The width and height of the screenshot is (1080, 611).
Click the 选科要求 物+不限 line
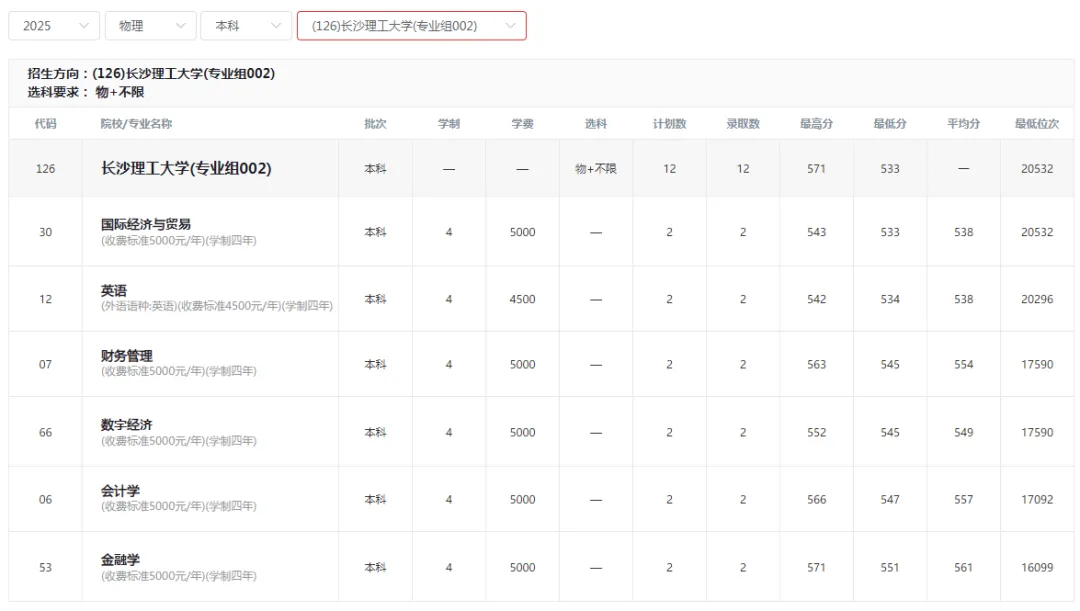[86, 92]
